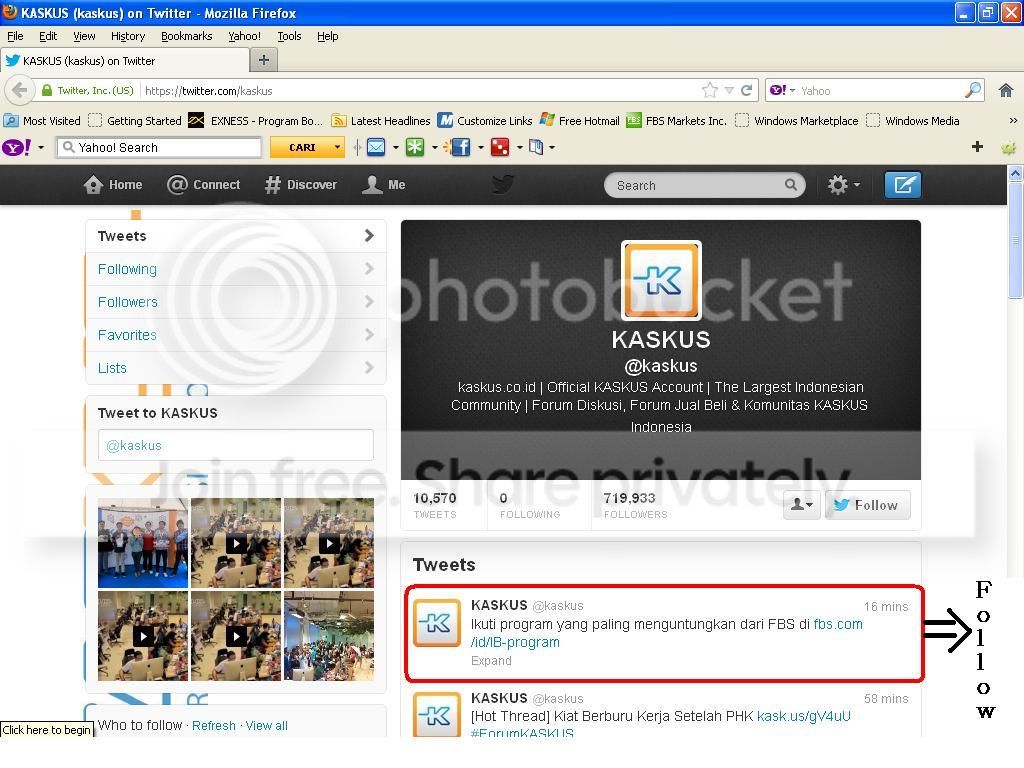Open the CARI button dropdown arrow
Viewport: 1024px width, 768px height.
click(x=337, y=148)
